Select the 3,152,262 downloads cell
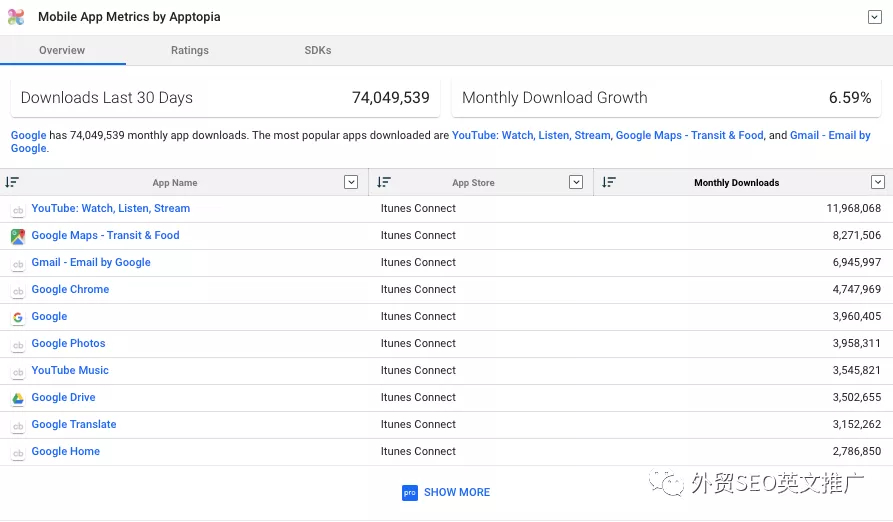The height and width of the screenshot is (522, 893). (x=857, y=424)
